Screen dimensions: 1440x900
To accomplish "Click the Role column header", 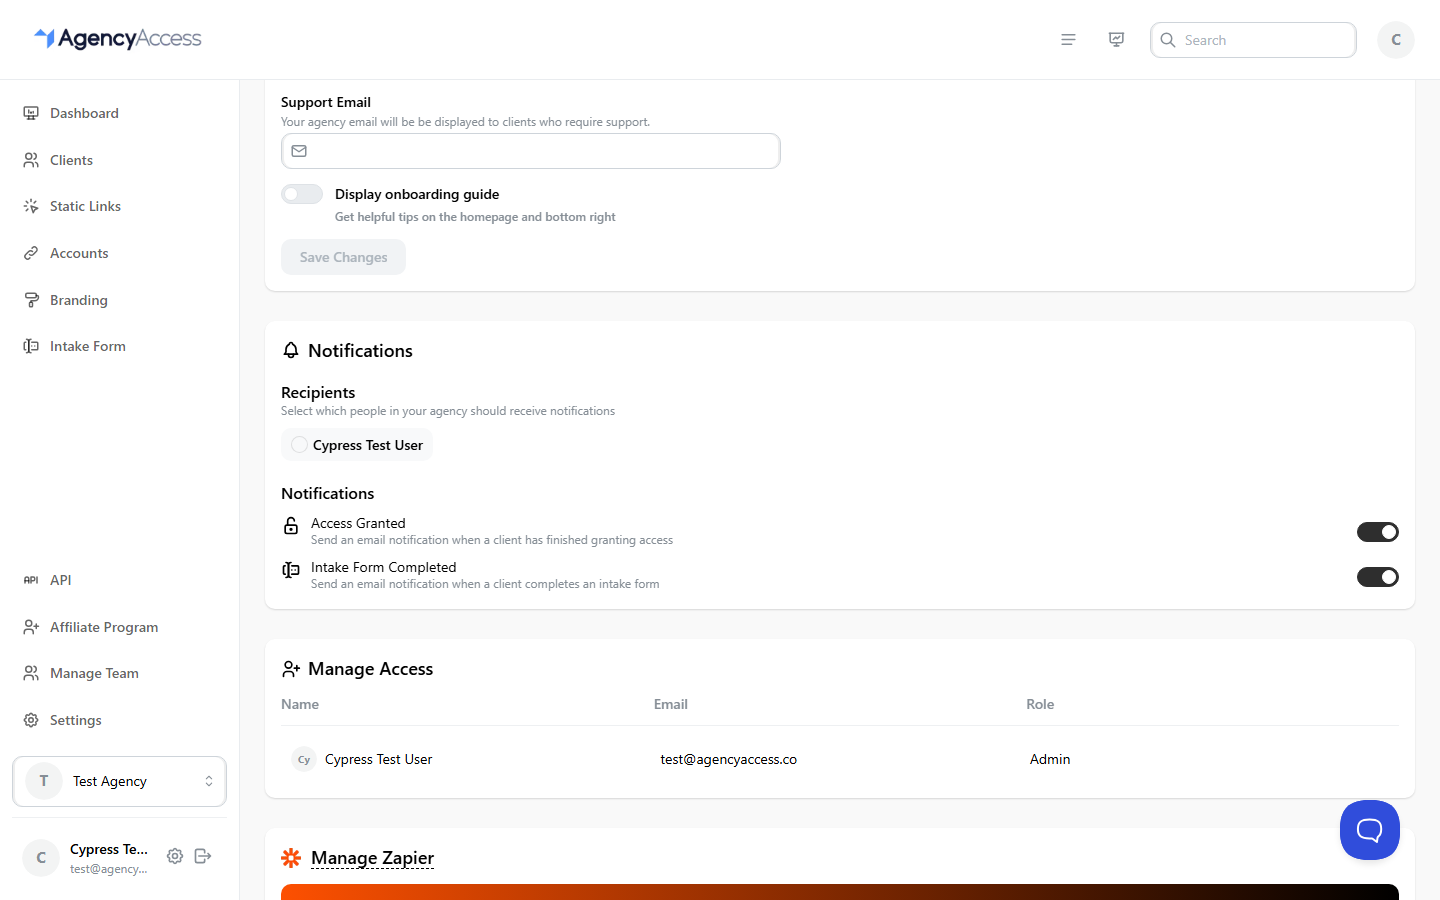I will point(1040,704).
